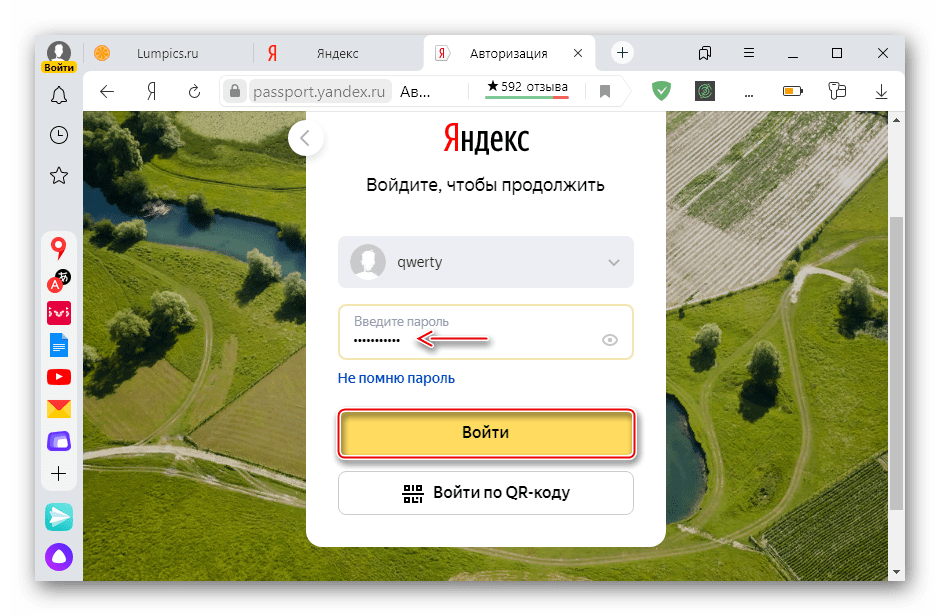940x616 pixels.
Task: Open the notifications bell in sidebar
Action: pos(59,96)
